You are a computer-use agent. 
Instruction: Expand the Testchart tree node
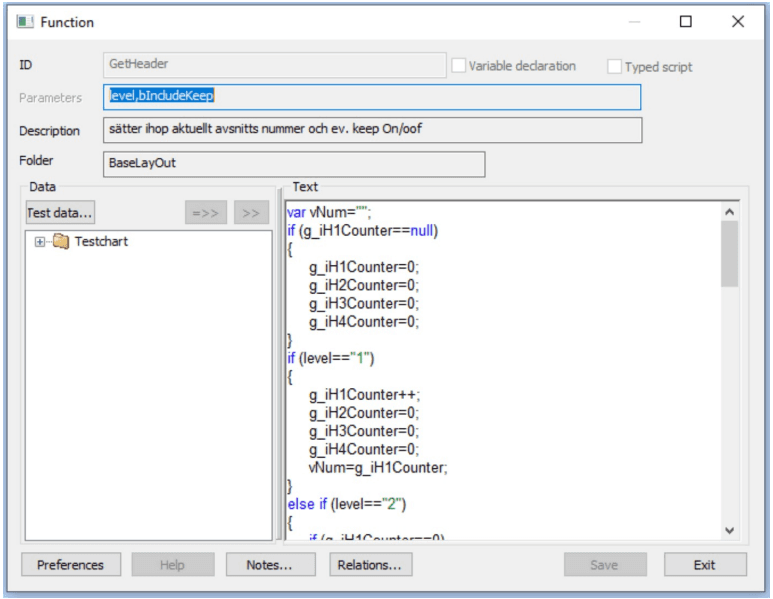[40, 242]
